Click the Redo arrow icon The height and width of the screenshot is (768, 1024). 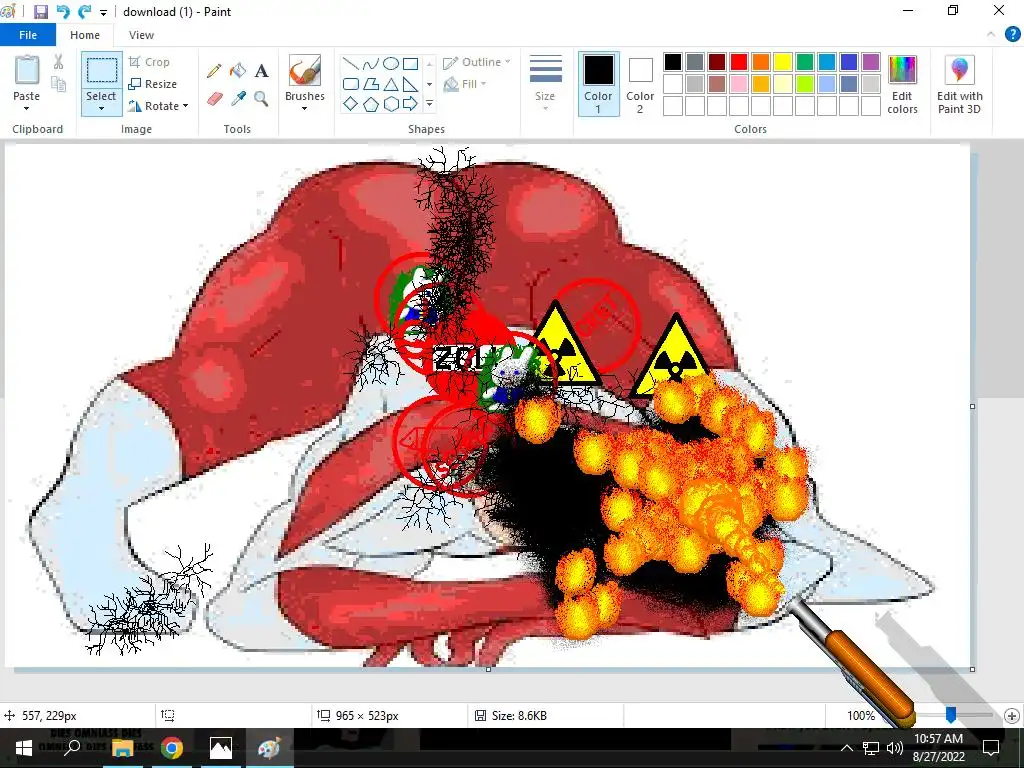coord(84,12)
